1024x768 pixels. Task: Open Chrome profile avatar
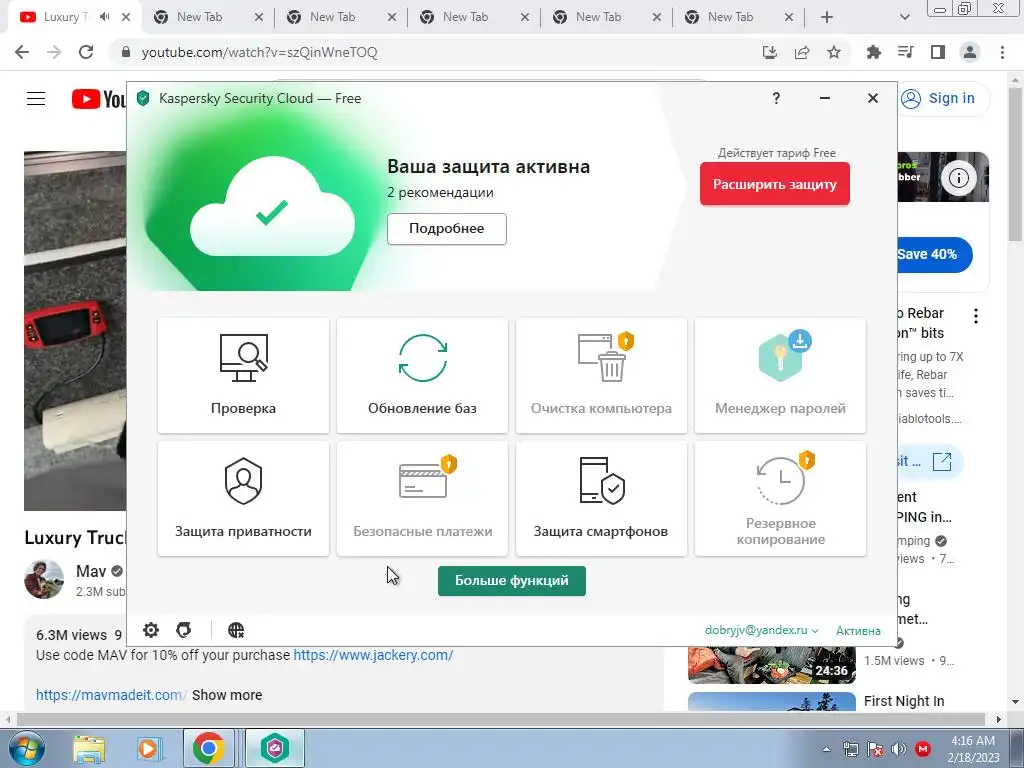[x=970, y=52]
